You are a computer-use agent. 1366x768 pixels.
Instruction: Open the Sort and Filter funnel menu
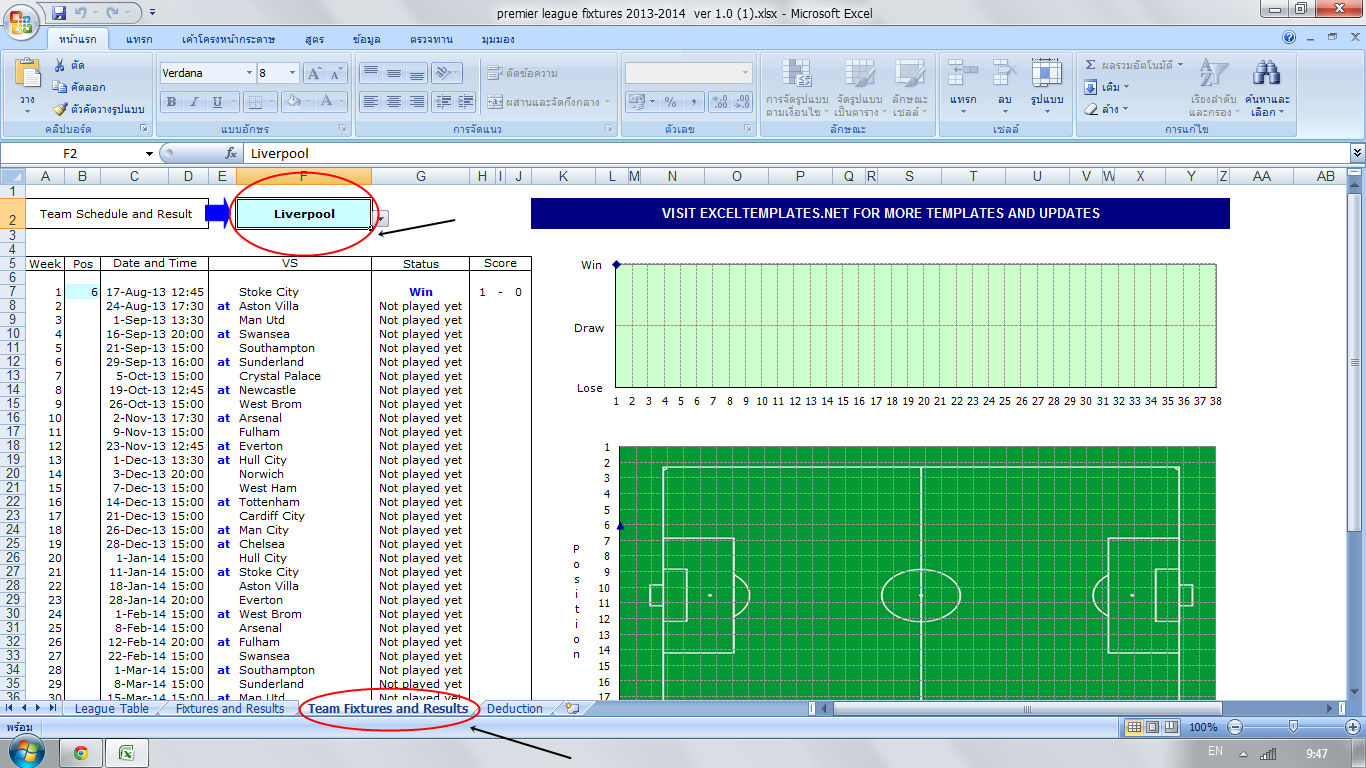click(x=1213, y=87)
